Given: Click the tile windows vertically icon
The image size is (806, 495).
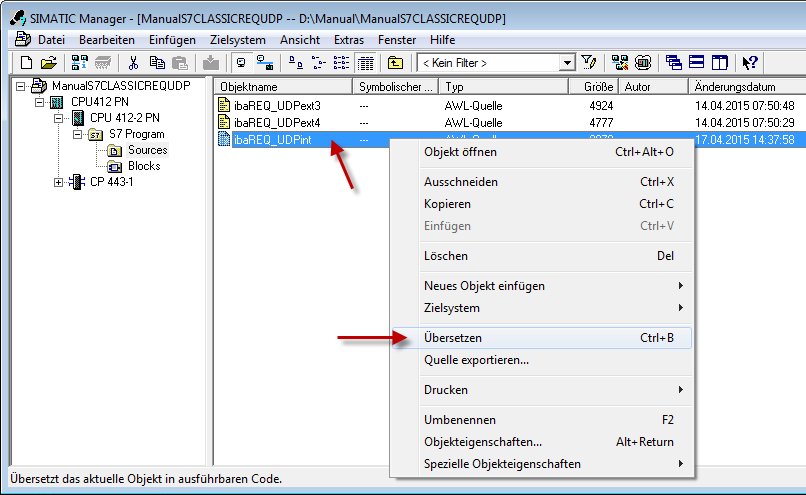Looking at the screenshot, I should (x=720, y=63).
